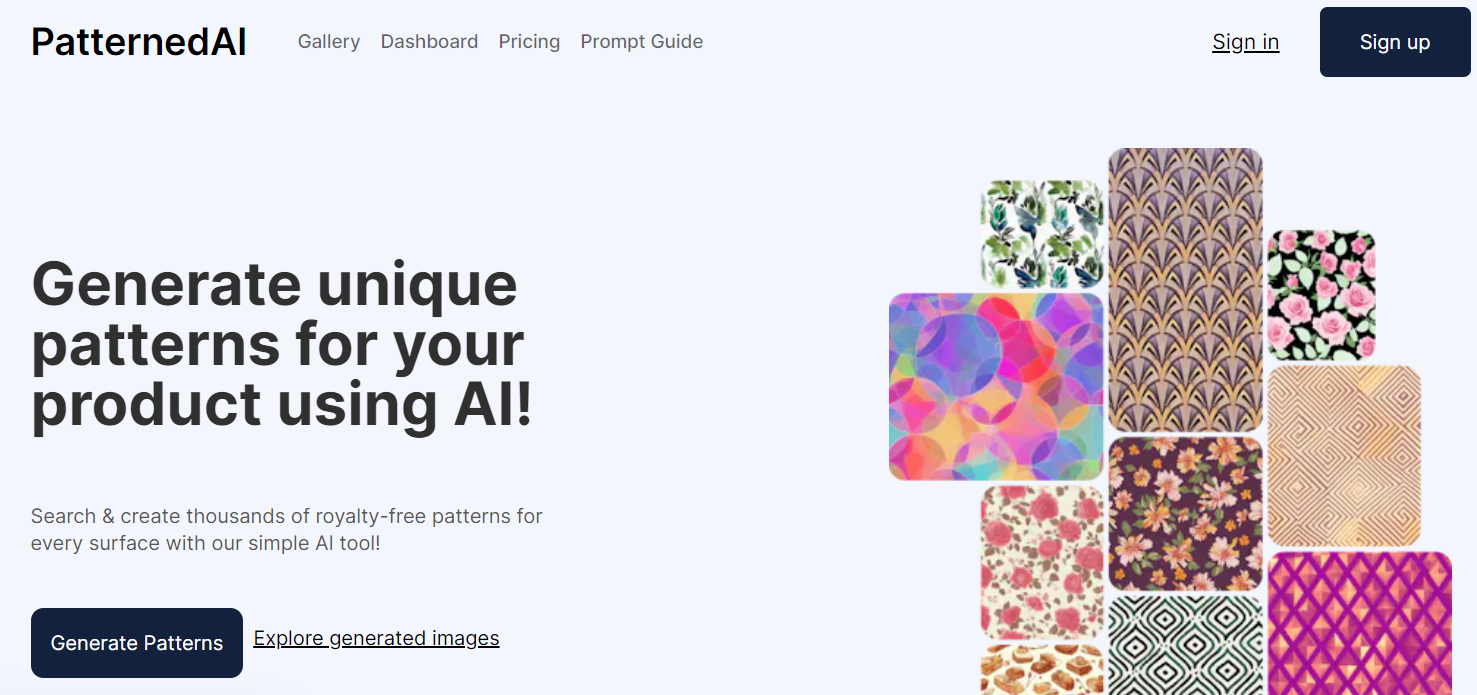Pick the dark purple floral pattern

click(x=1185, y=513)
